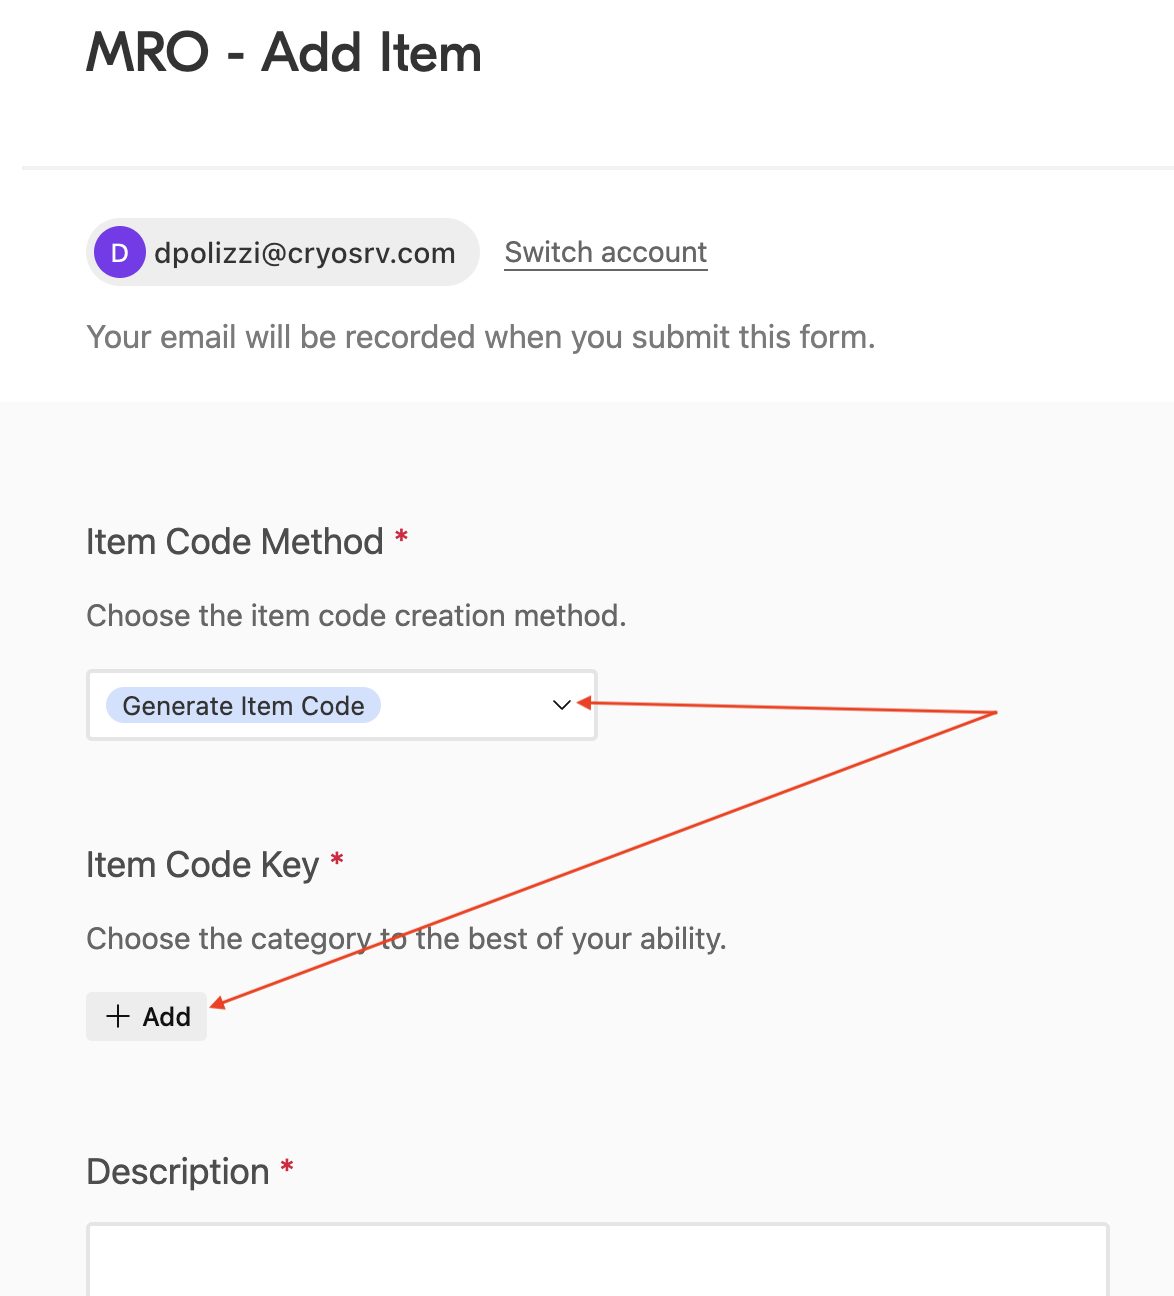Click the choose the category hint text
The height and width of the screenshot is (1296, 1174).
406,939
